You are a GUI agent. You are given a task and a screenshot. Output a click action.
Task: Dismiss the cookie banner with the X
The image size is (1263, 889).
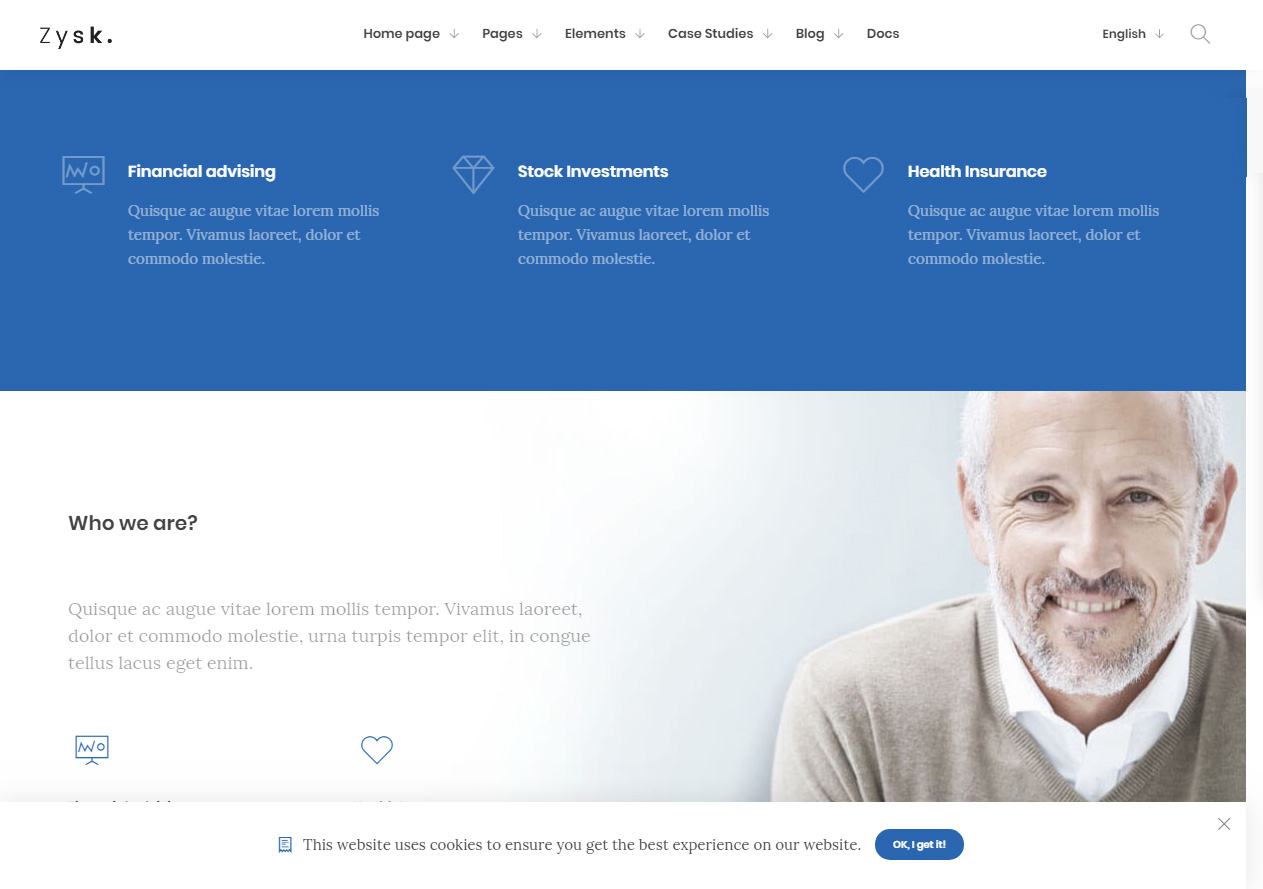[1224, 824]
